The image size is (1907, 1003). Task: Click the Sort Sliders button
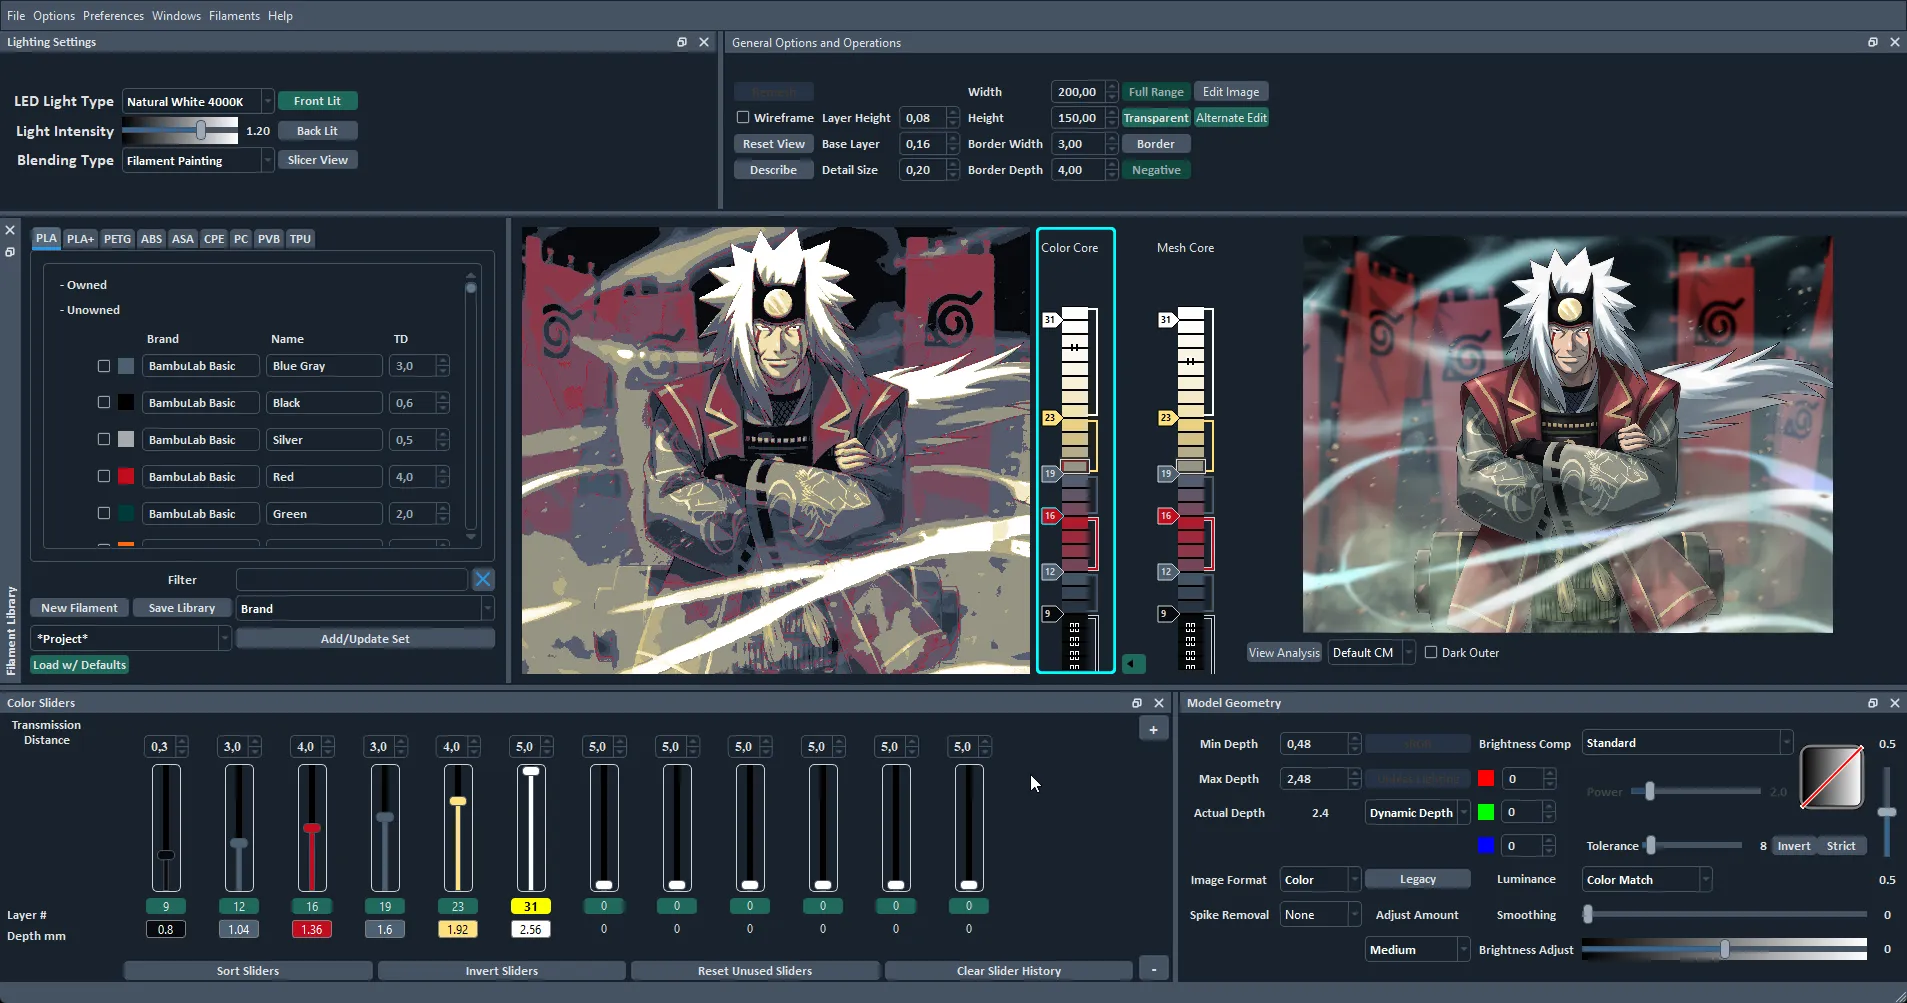pos(248,971)
